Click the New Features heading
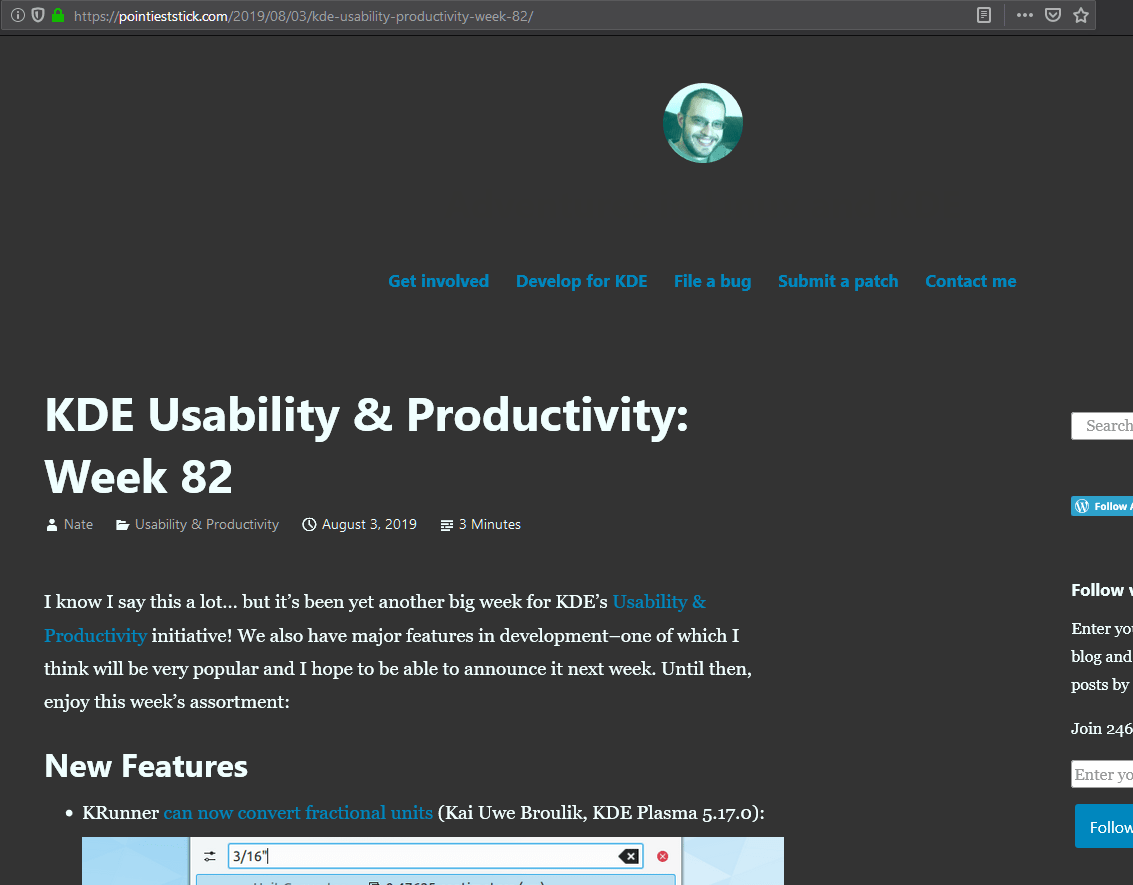This screenshot has width=1133, height=885. pyautogui.click(x=146, y=767)
